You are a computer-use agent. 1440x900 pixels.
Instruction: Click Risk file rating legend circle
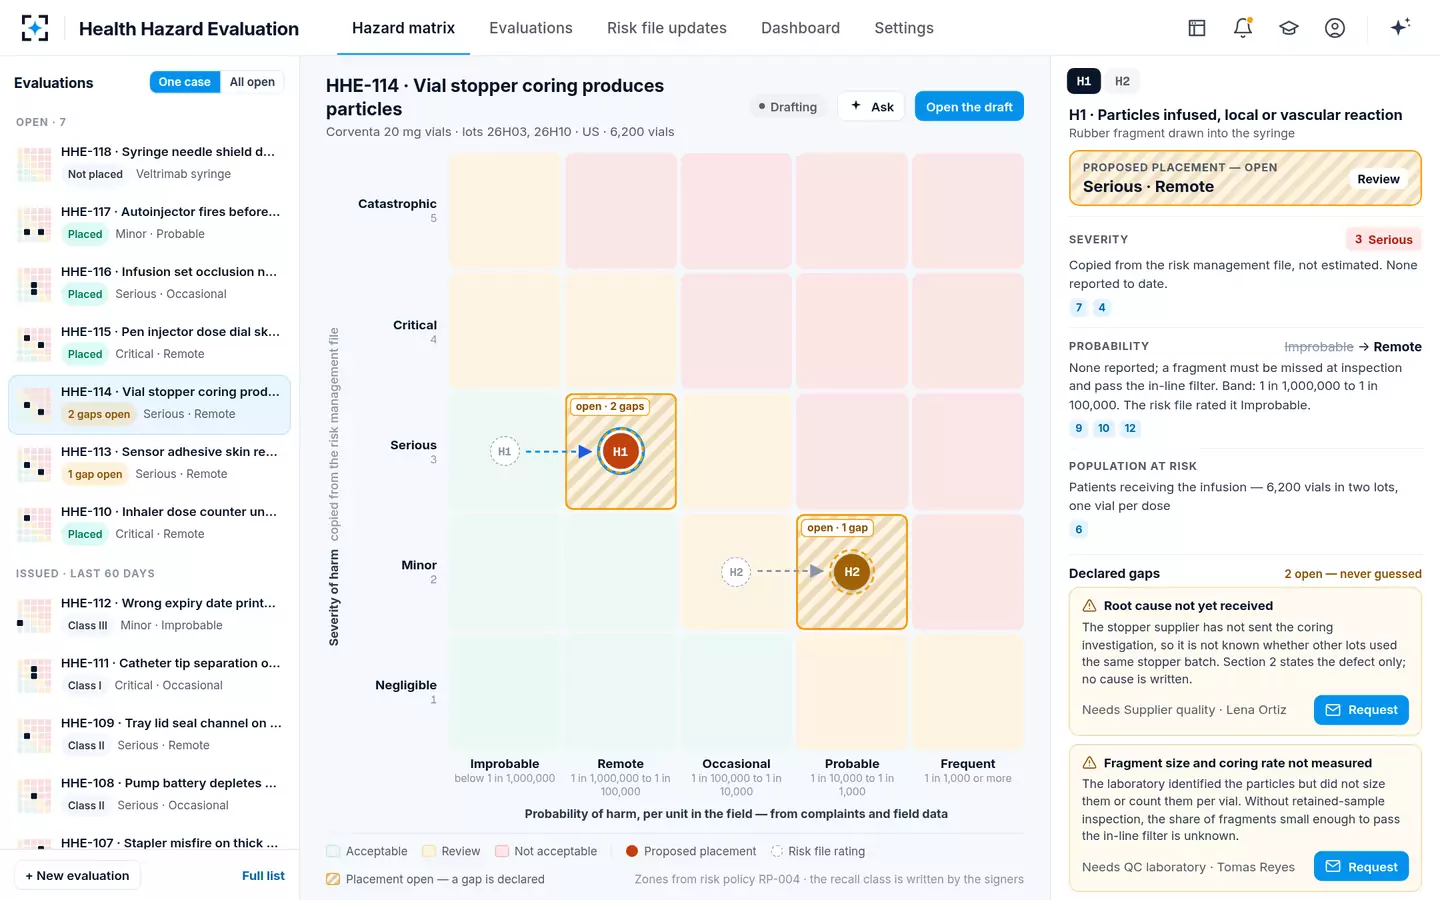777,852
